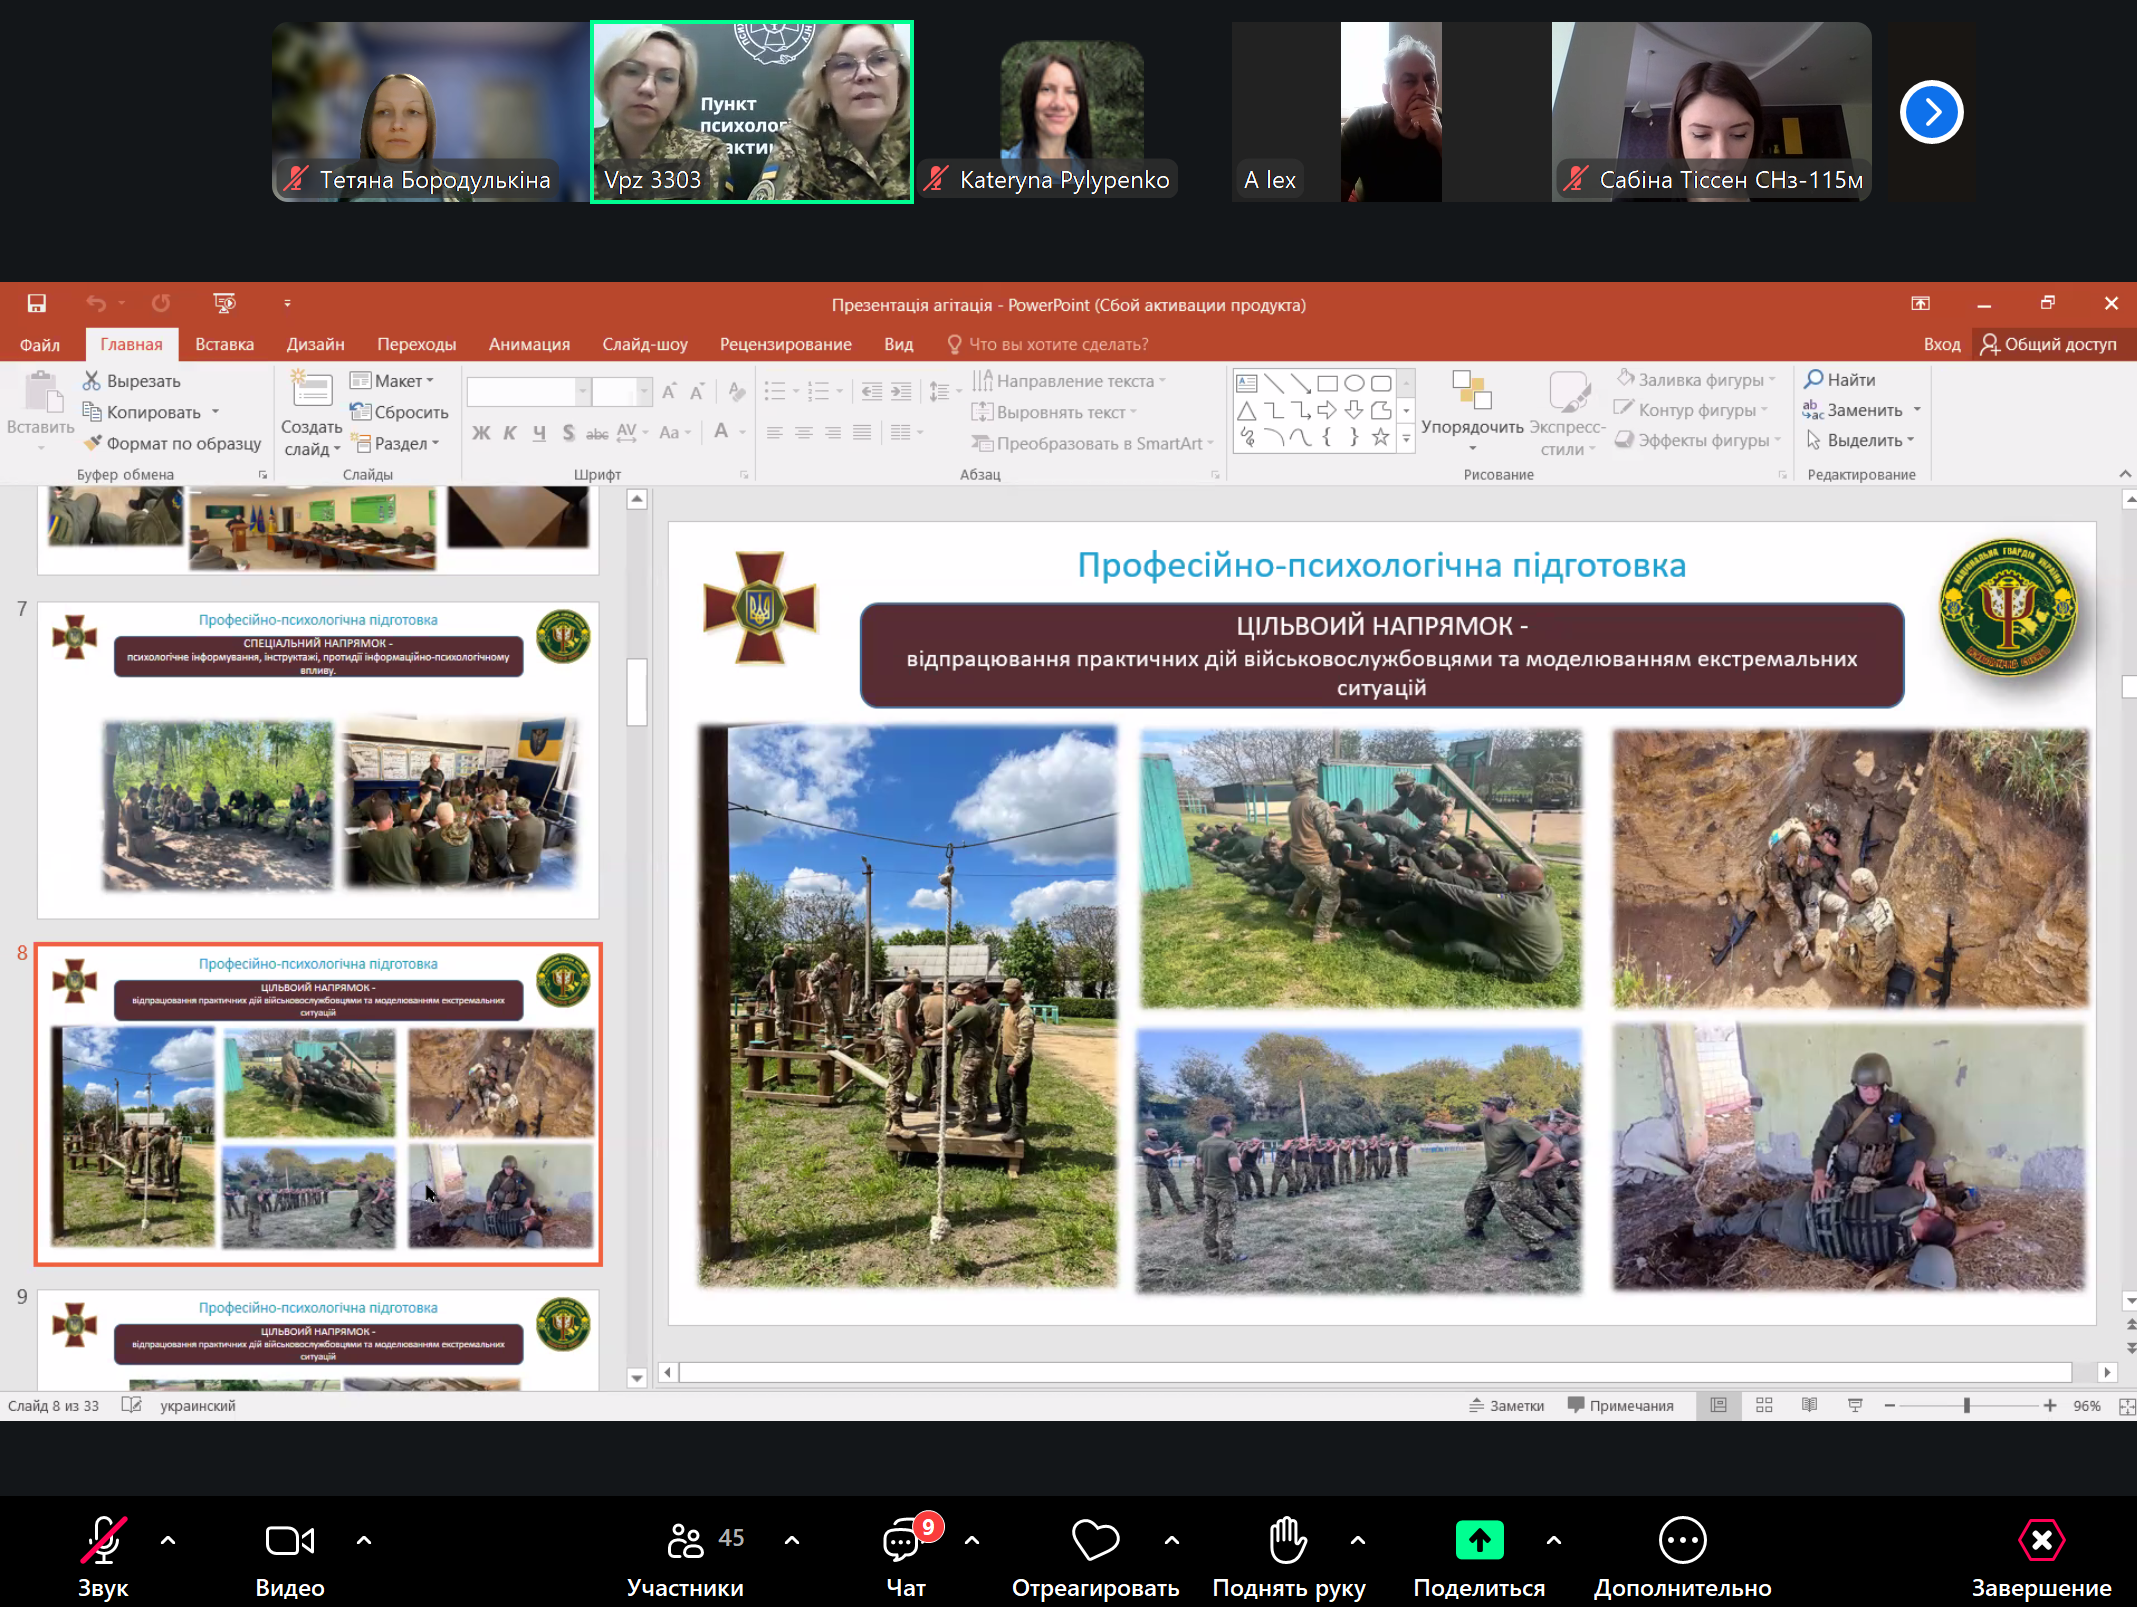Click Start slideshow from beginning icon

[224, 303]
